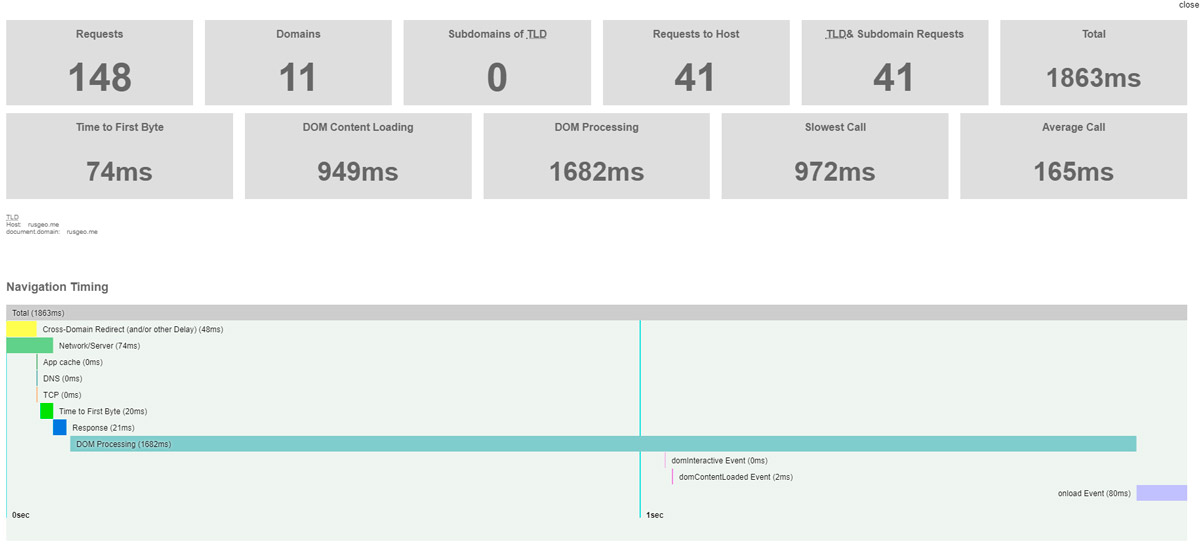Screen dimensions: 1200x547
Task: Click the App cache (0ms) label
Action: pyautogui.click(x=73, y=362)
